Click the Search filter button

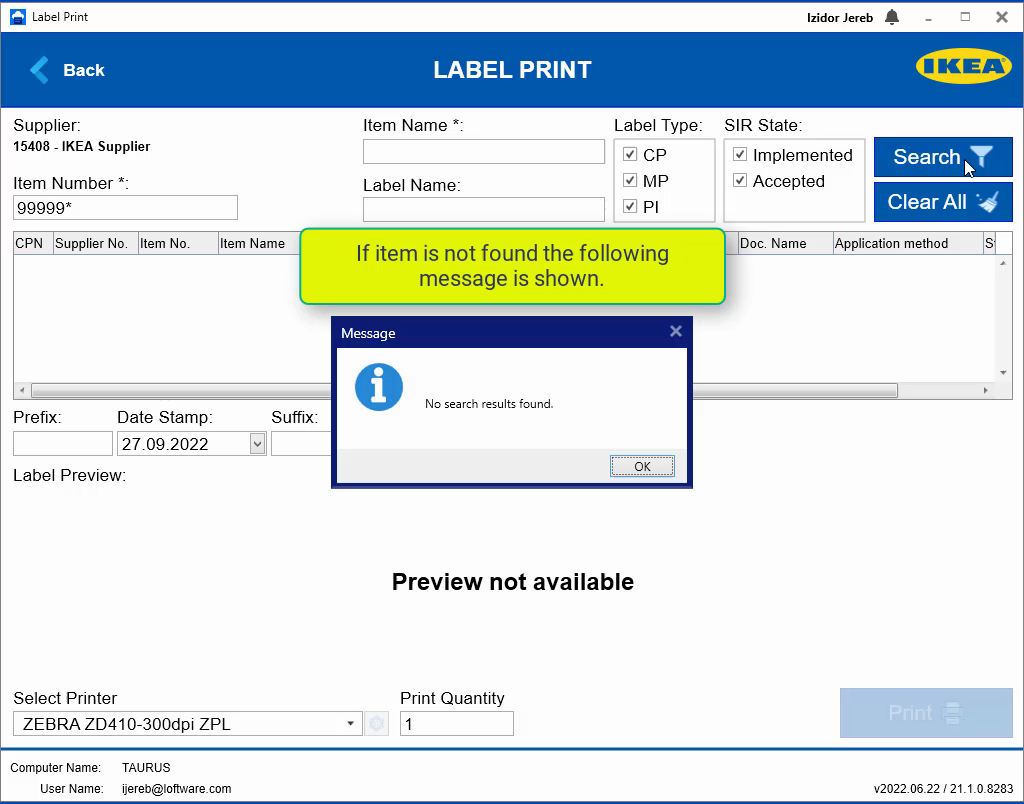coord(943,157)
